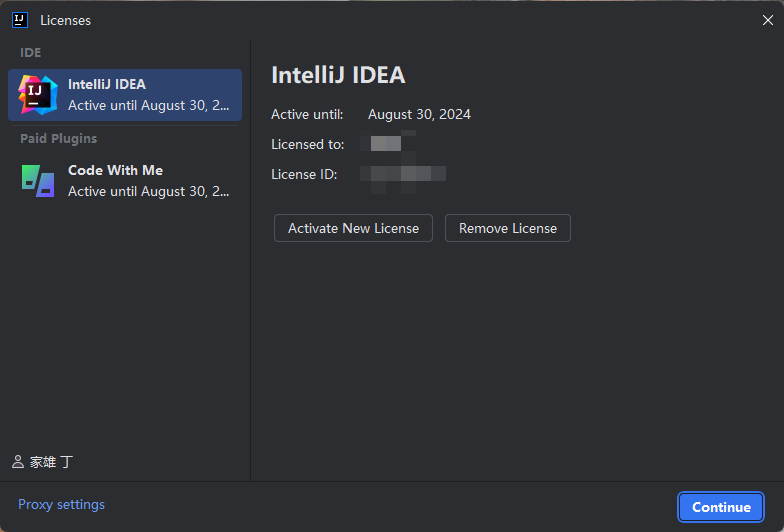Image resolution: width=784 pixels, height=532 pixels.
Task: Click the blurred License ID value
Action: tap(403, 174)
